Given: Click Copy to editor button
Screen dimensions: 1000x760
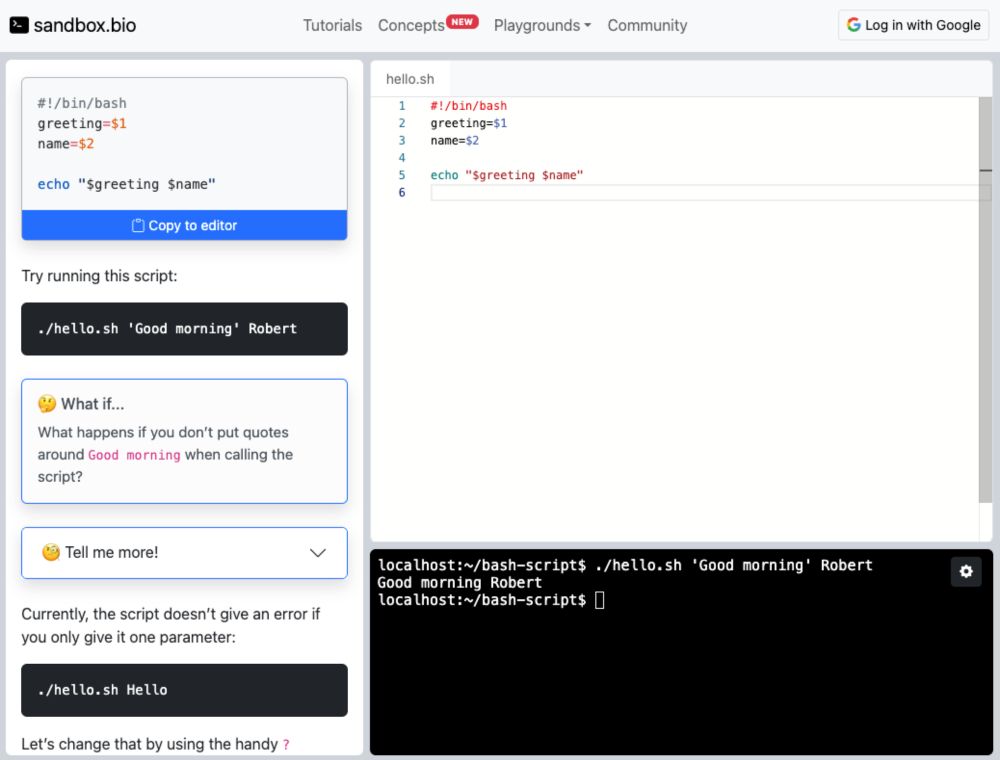Looking at the screenshot, I should click(184, 225).
